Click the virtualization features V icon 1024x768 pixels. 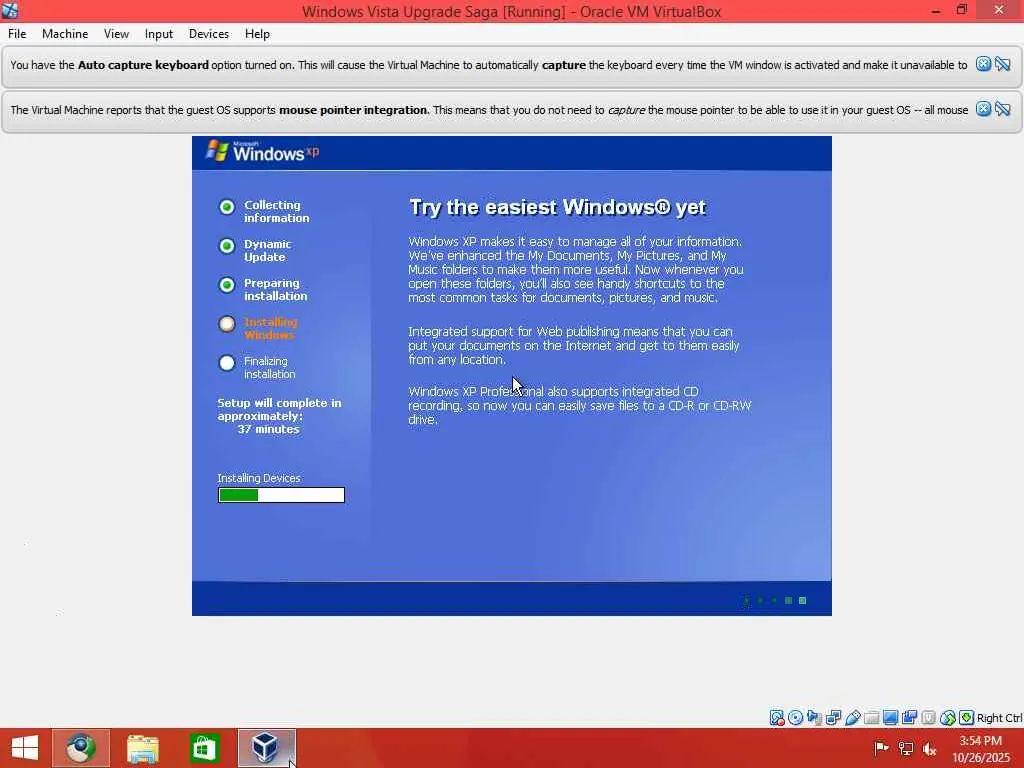click(928, 718)
